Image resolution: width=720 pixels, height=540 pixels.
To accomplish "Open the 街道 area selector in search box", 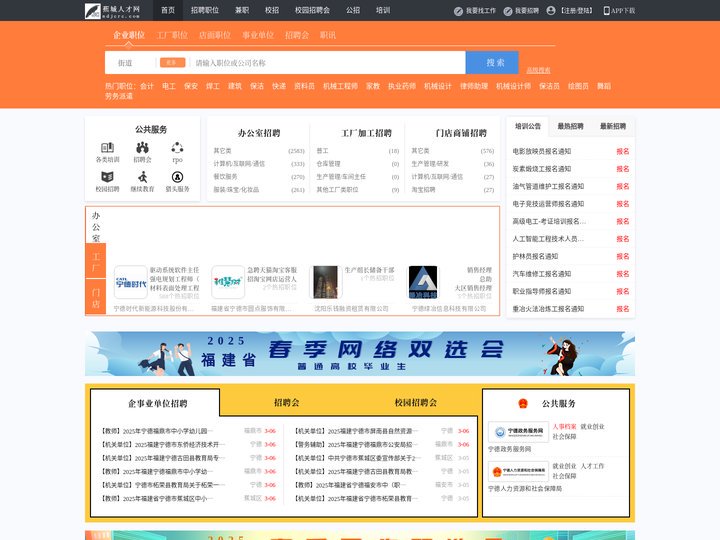I will [x=125, y=63].
